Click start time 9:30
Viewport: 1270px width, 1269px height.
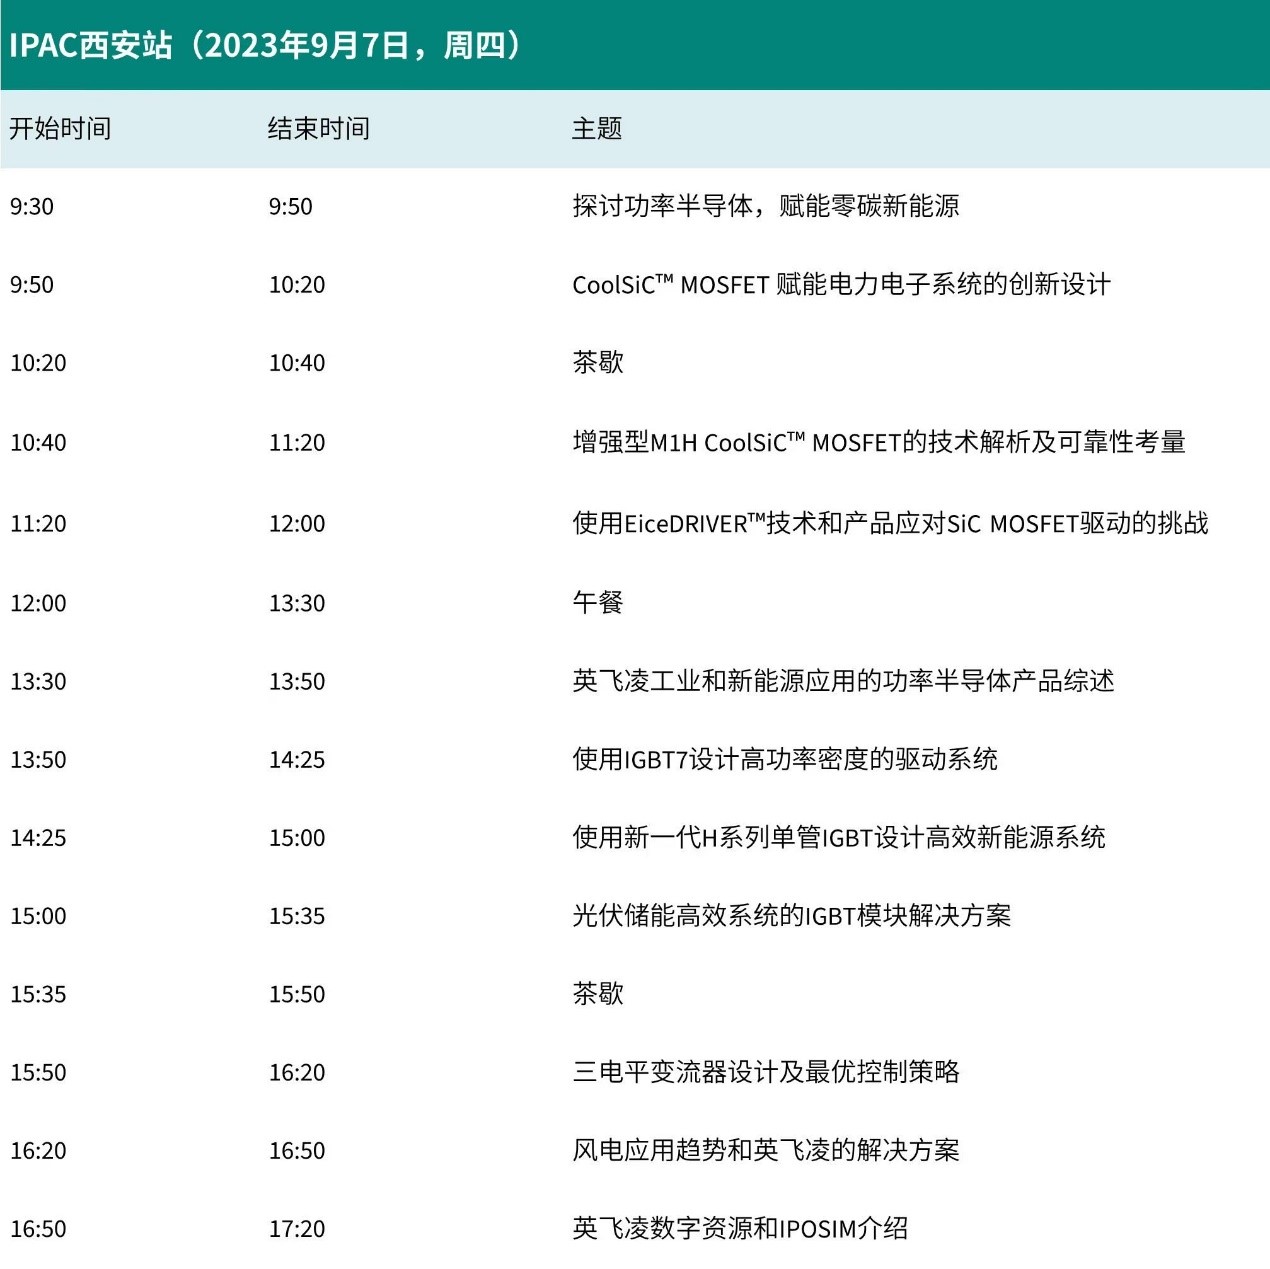point(32,207)
